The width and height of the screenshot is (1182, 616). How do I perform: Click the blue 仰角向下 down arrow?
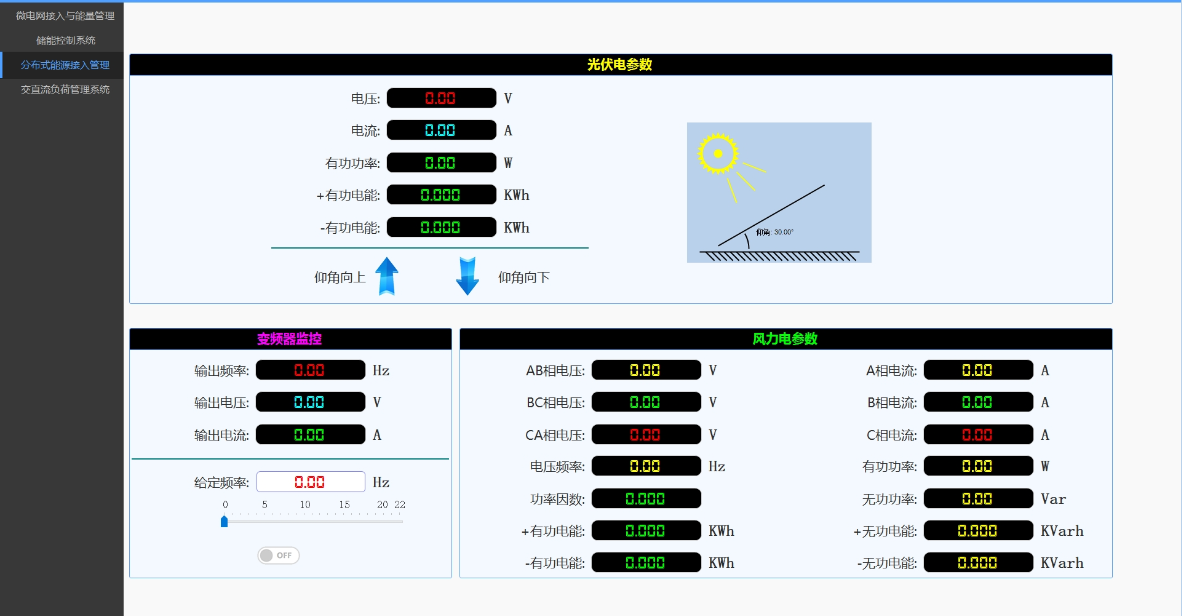(x=467, y=276)
